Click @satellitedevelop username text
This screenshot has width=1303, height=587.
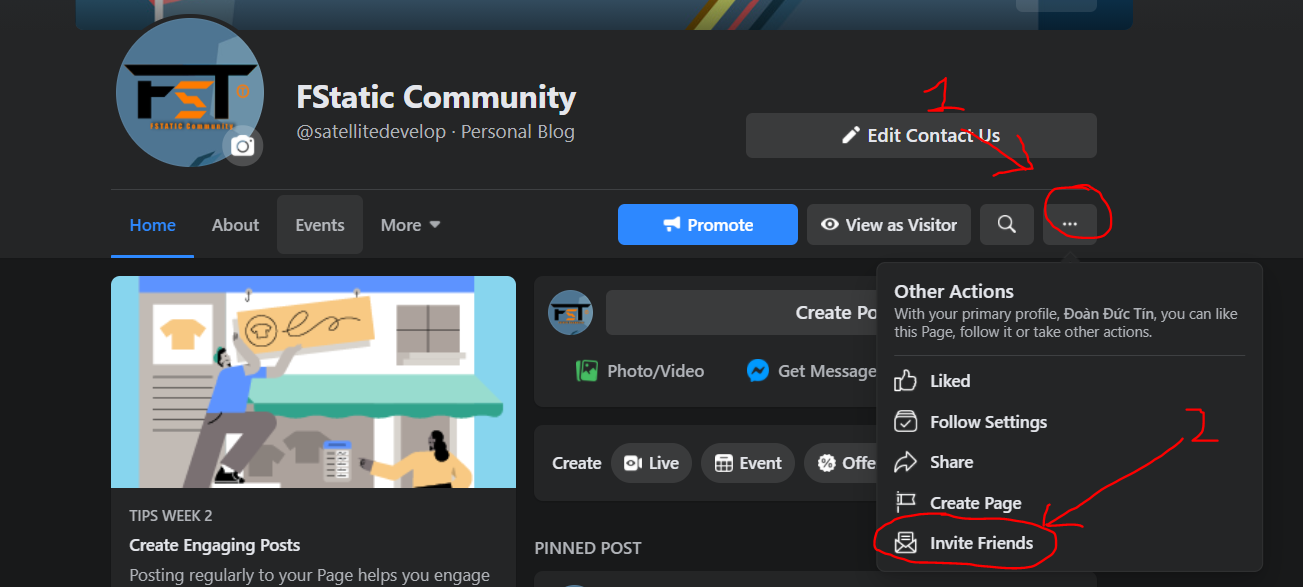click(371, 132)
